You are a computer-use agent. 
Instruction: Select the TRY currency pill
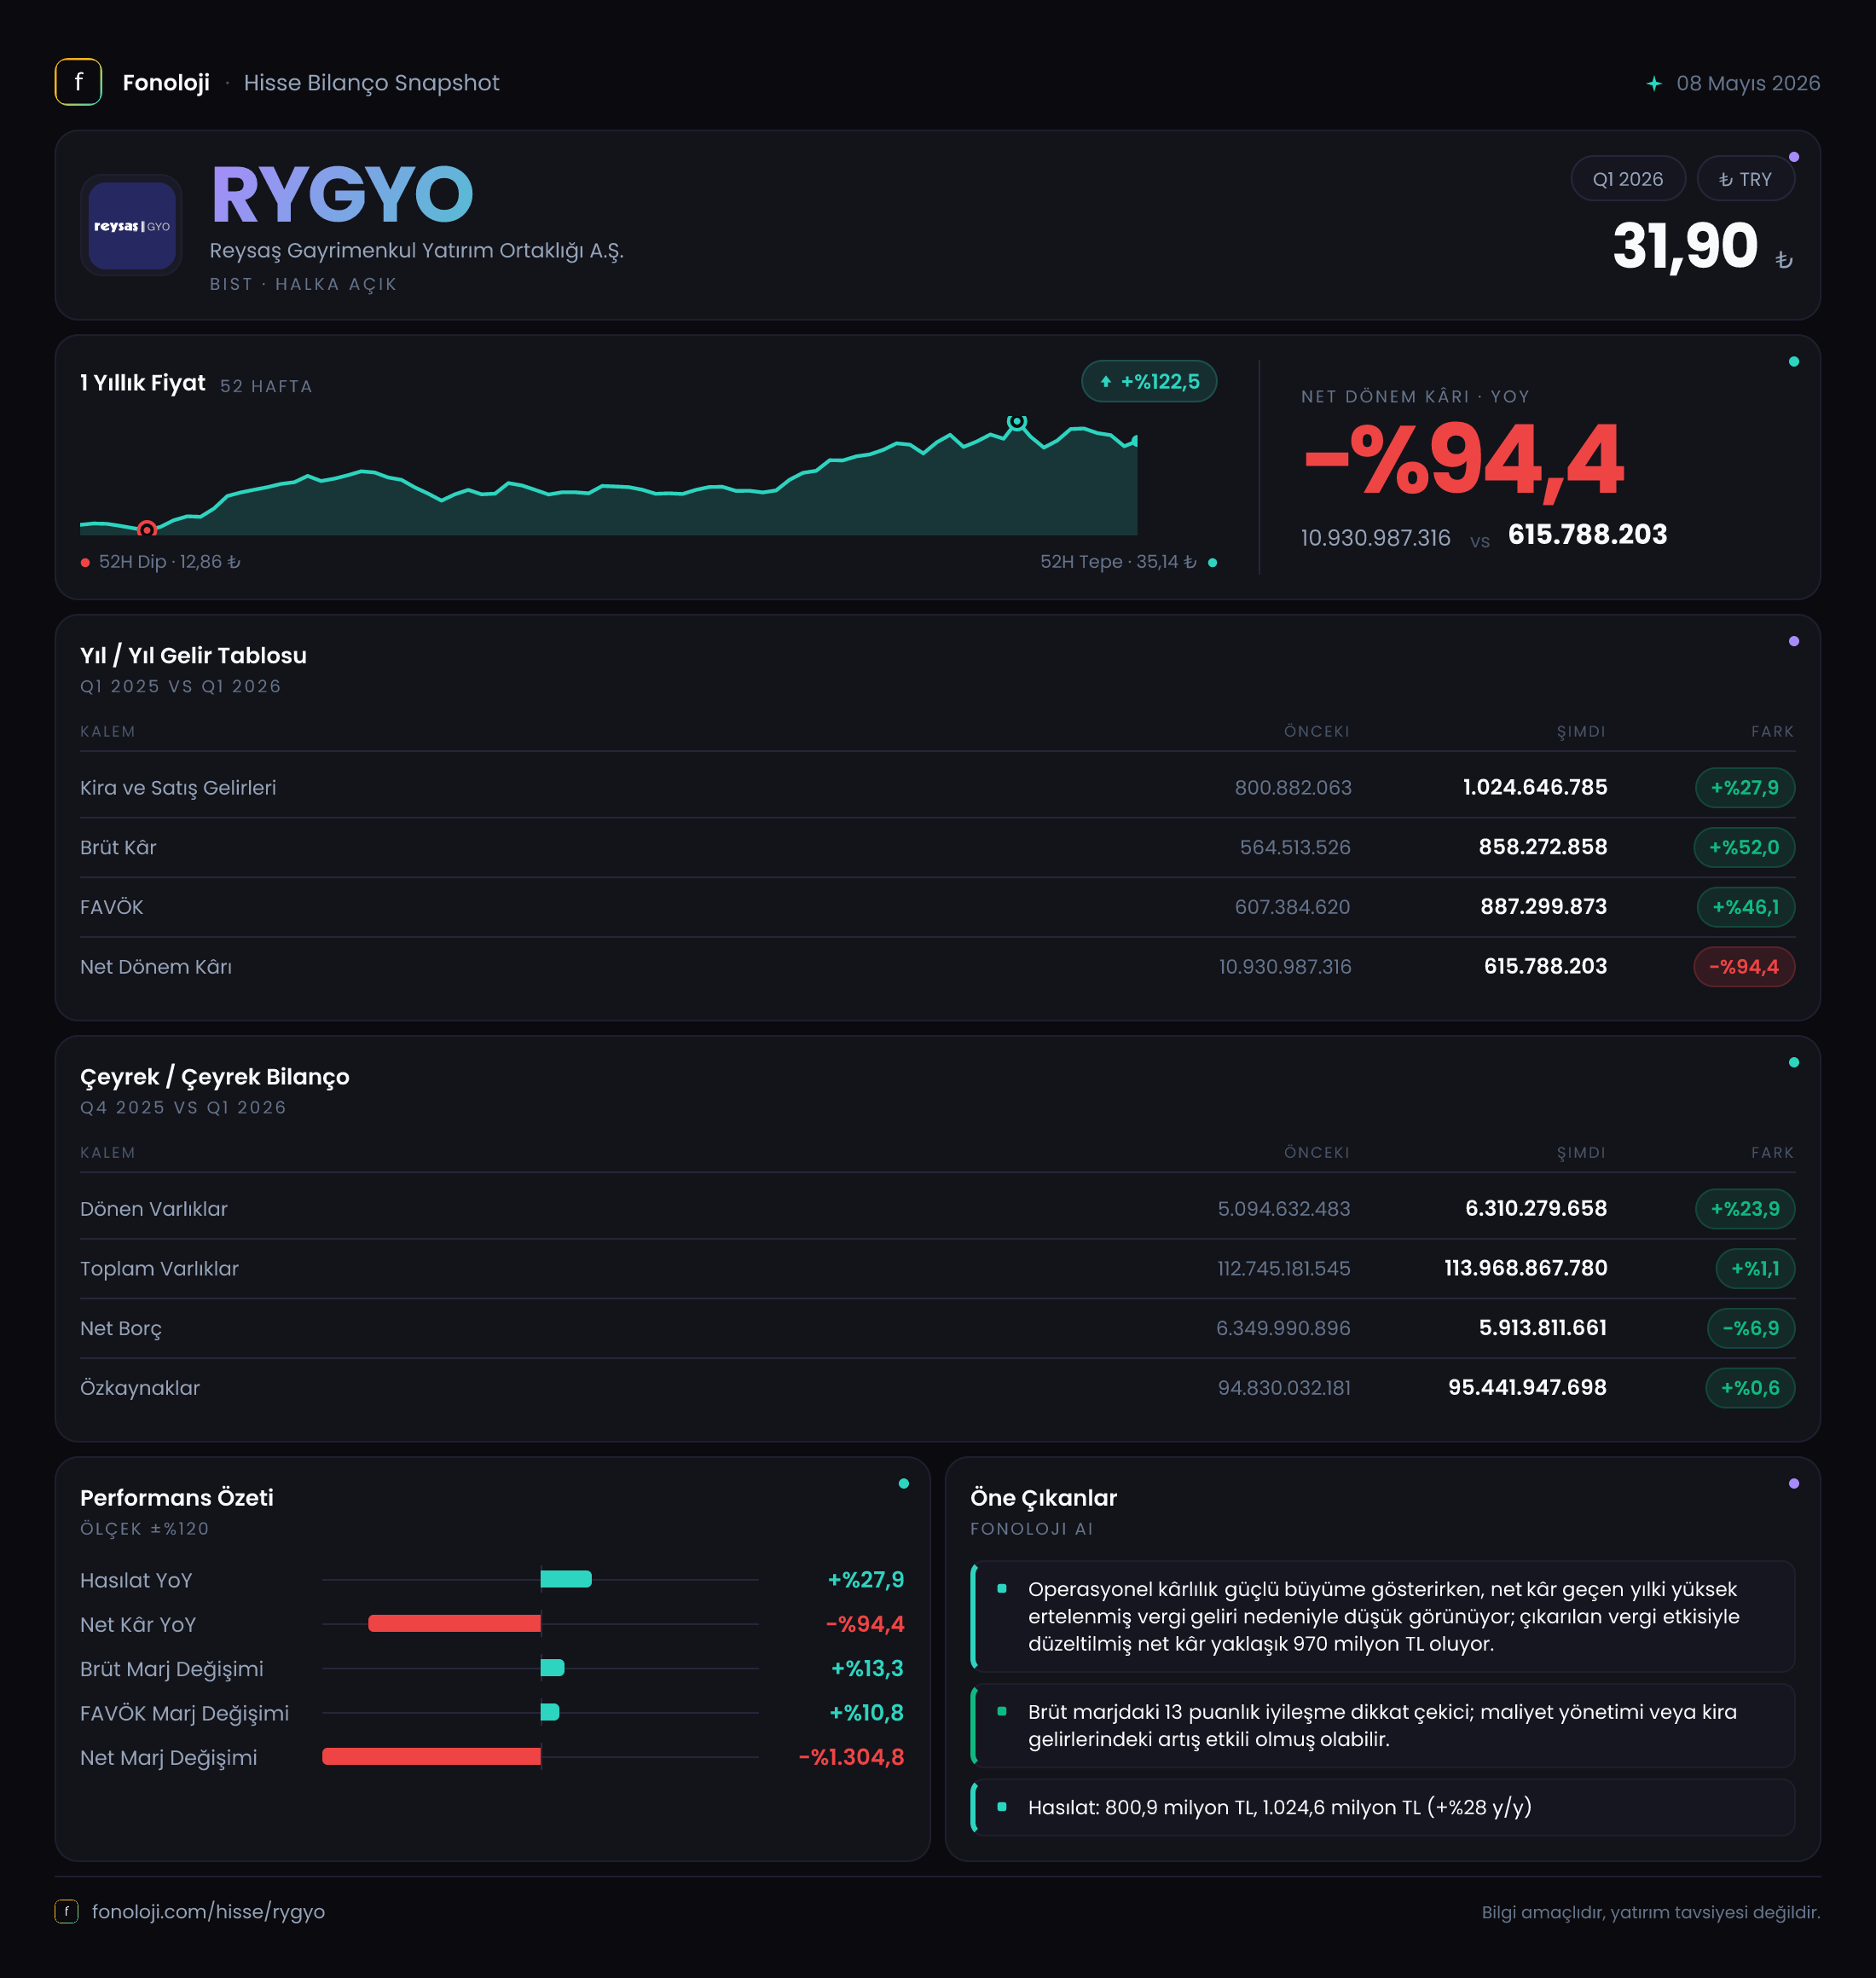pyautogui.click(x=1745, y=179)
